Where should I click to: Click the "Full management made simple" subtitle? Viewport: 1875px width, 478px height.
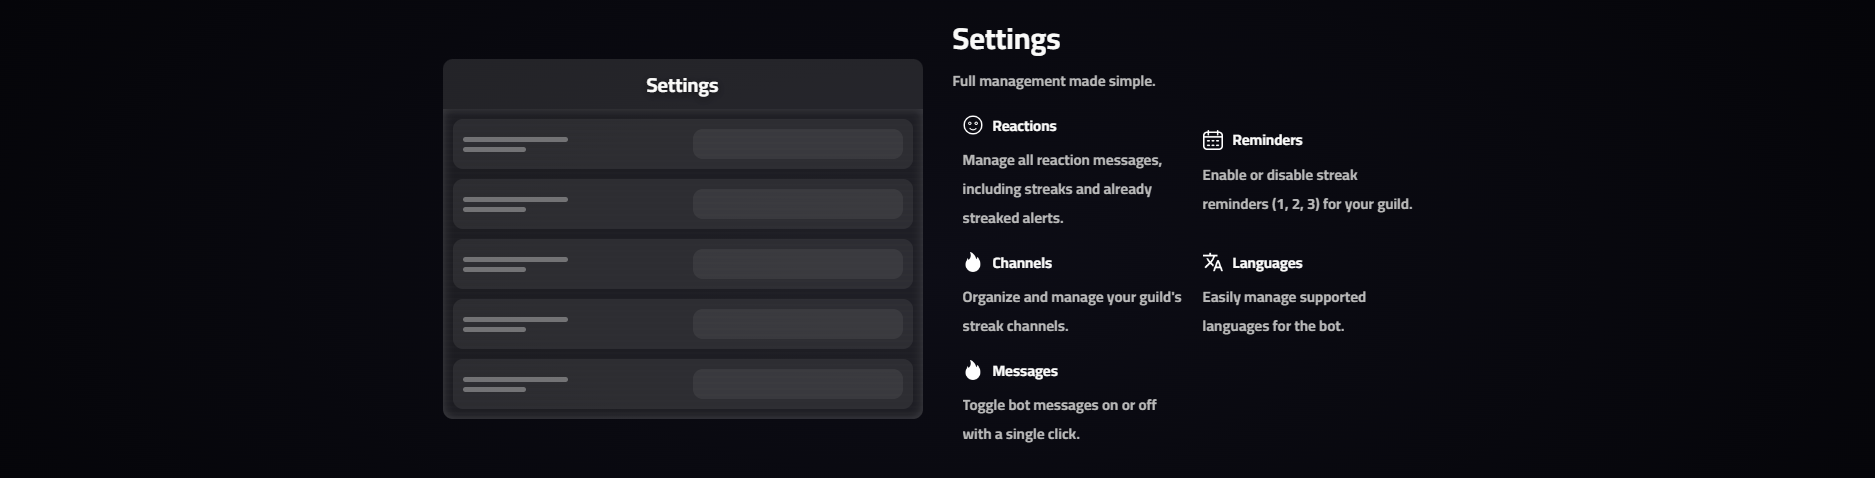(x=1053, y=81)
